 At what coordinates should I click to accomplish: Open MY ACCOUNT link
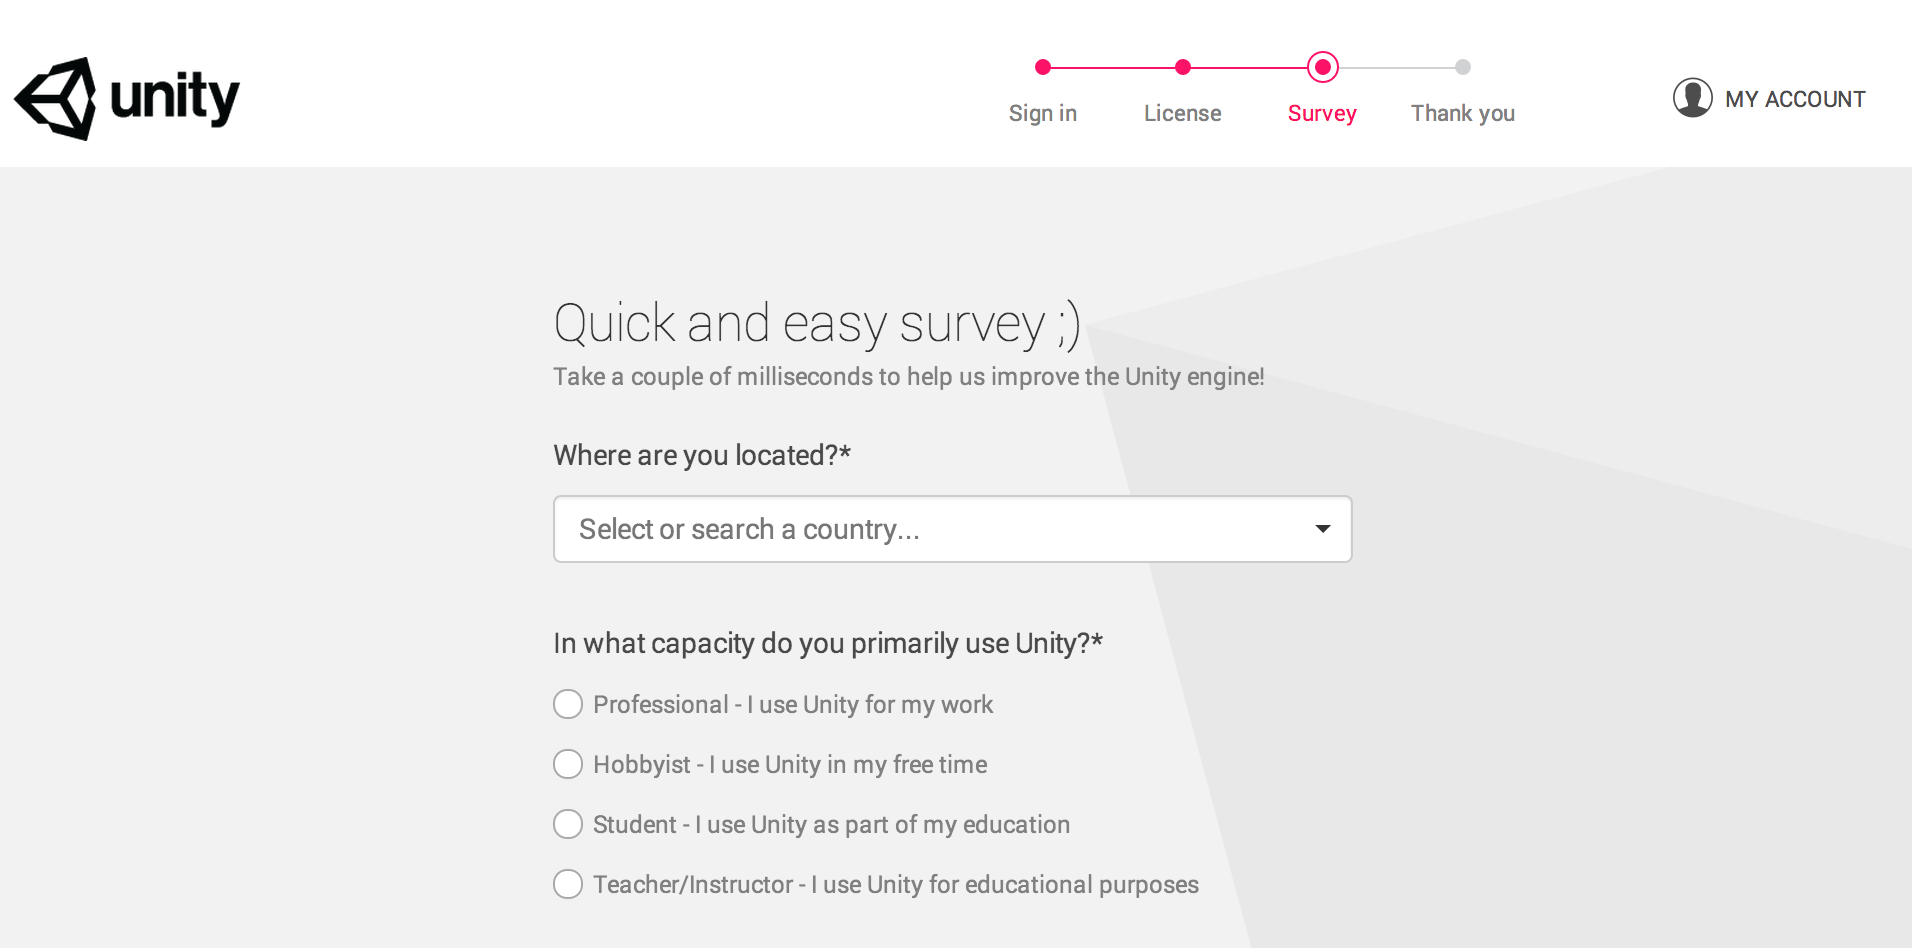[1795, 99]
